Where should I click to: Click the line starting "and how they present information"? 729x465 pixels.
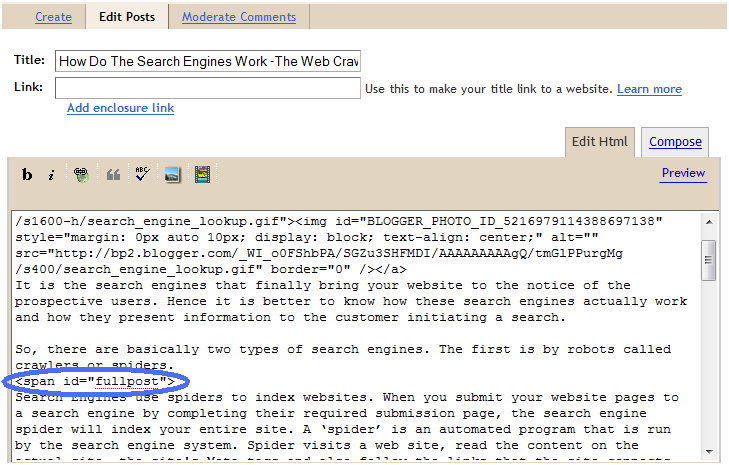tap(290, 318)
